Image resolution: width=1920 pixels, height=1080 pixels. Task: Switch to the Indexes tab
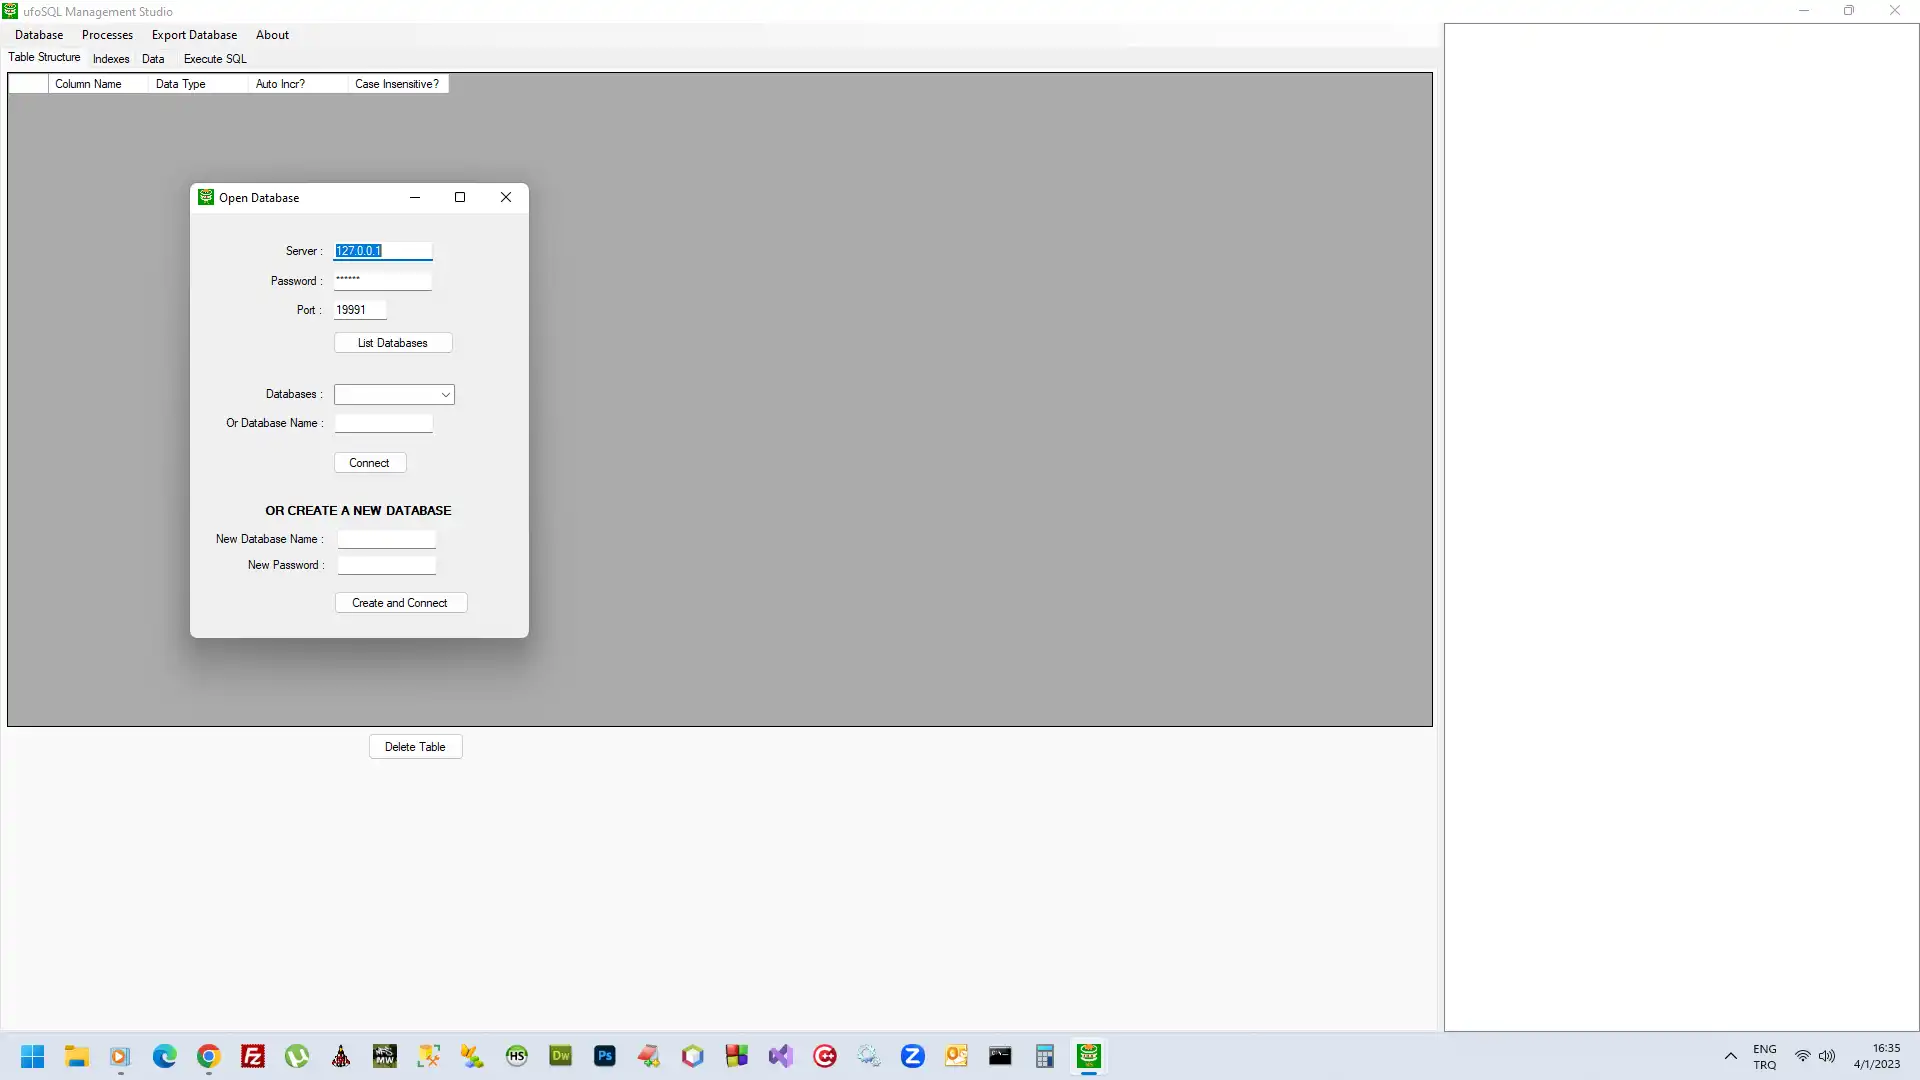tap(111, 58)
